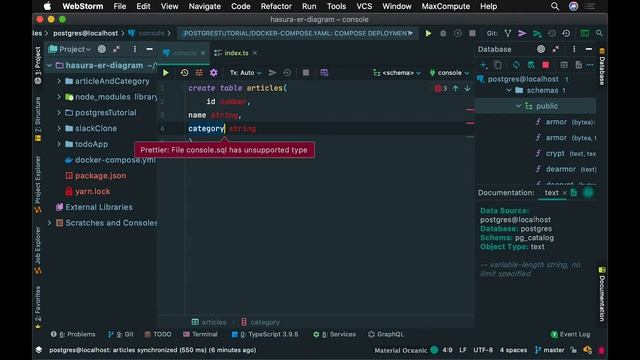Click the articles breadcrumb in editor

coord(209,322)
